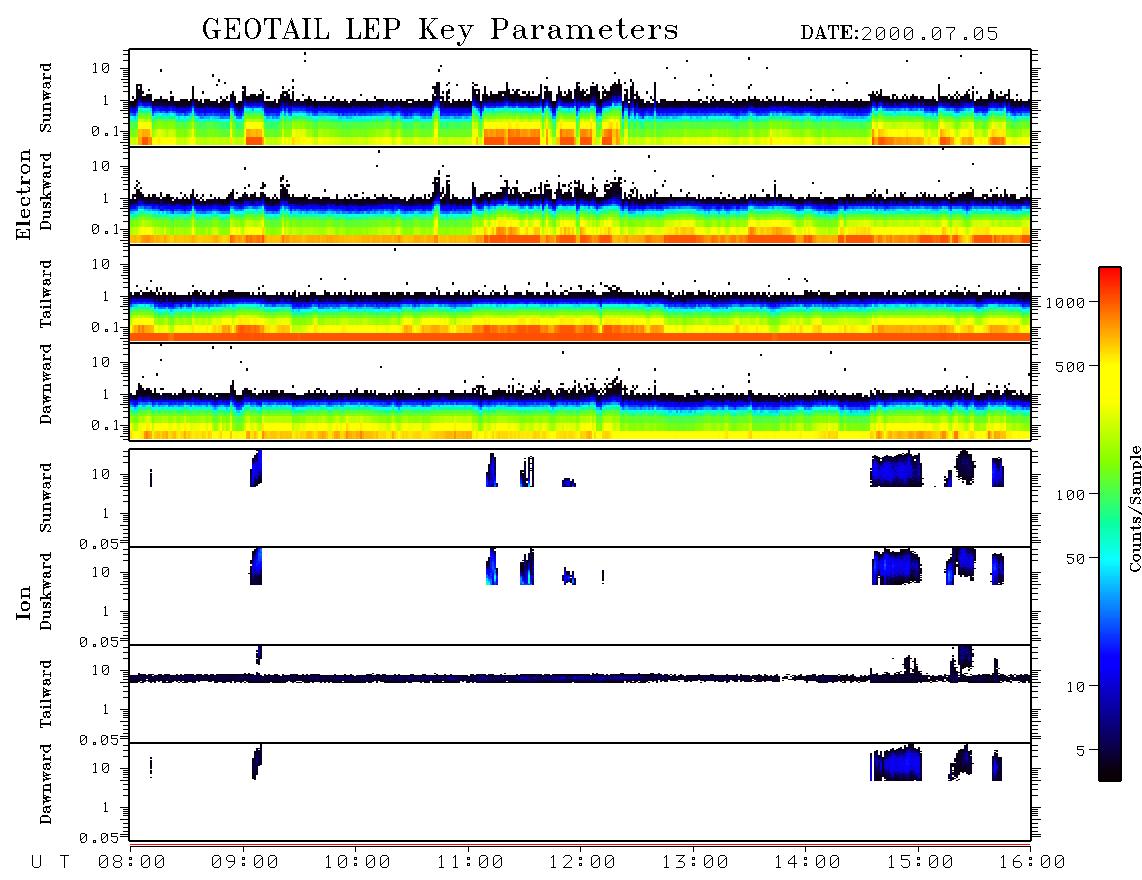1142x880 pixels.
Task: Select the Electron 'Sunward' axis label
Action: pyautogui.click(x=46, y=98)
